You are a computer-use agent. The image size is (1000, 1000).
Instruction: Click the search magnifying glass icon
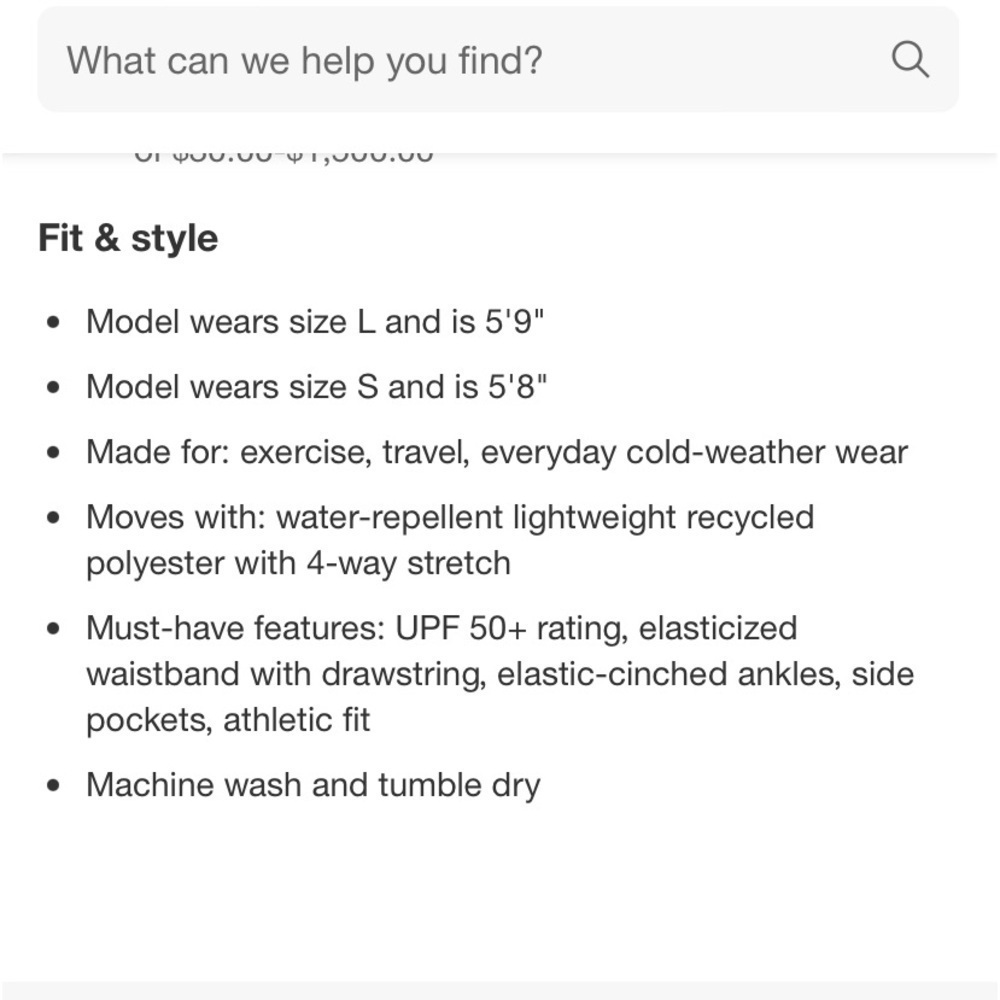(x=910, y=60)
